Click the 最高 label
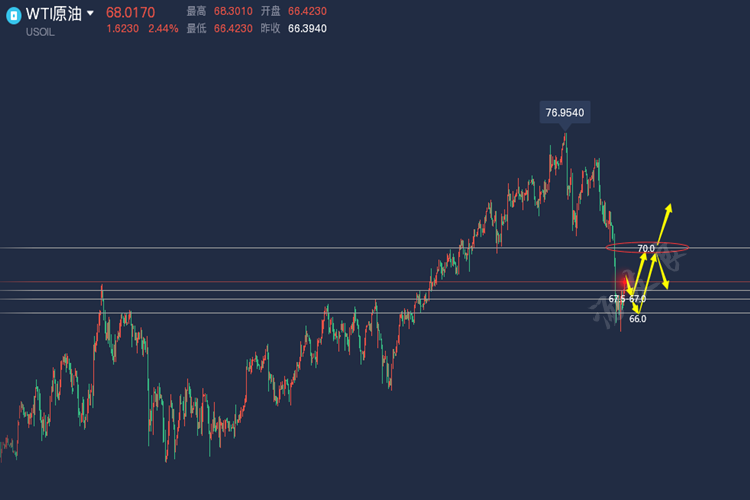Viewport: 750px width, 500px height. [x=196, y=11]
